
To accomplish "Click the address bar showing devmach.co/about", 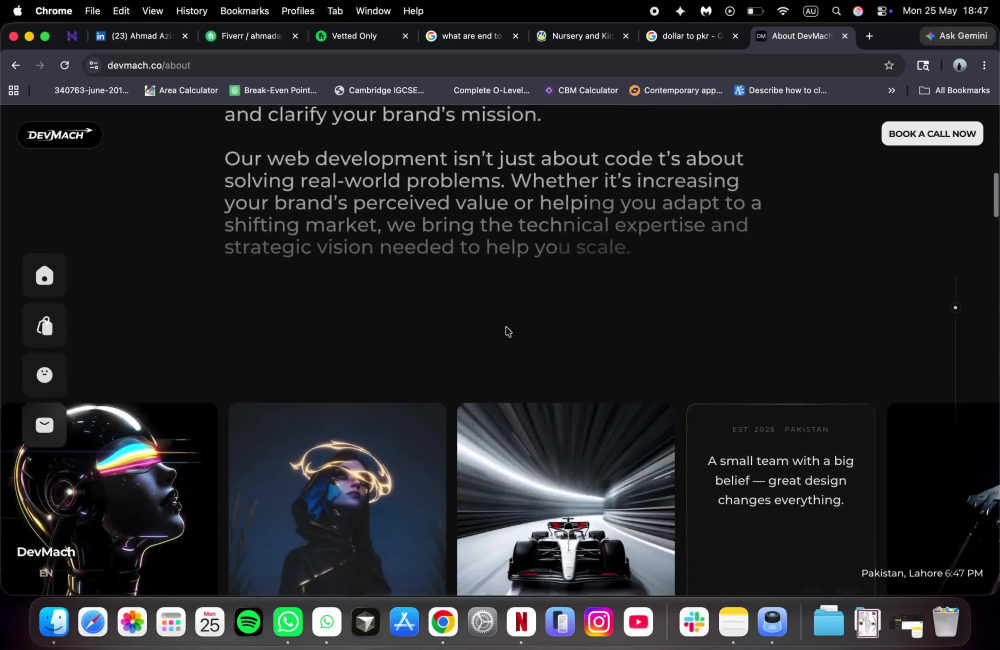I will (x=485, y=65).
